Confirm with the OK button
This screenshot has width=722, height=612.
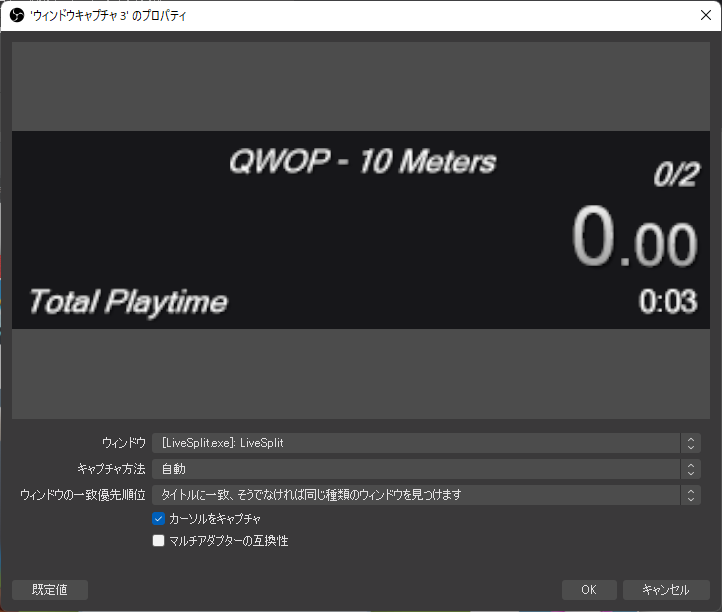click(x=589, y=590)
